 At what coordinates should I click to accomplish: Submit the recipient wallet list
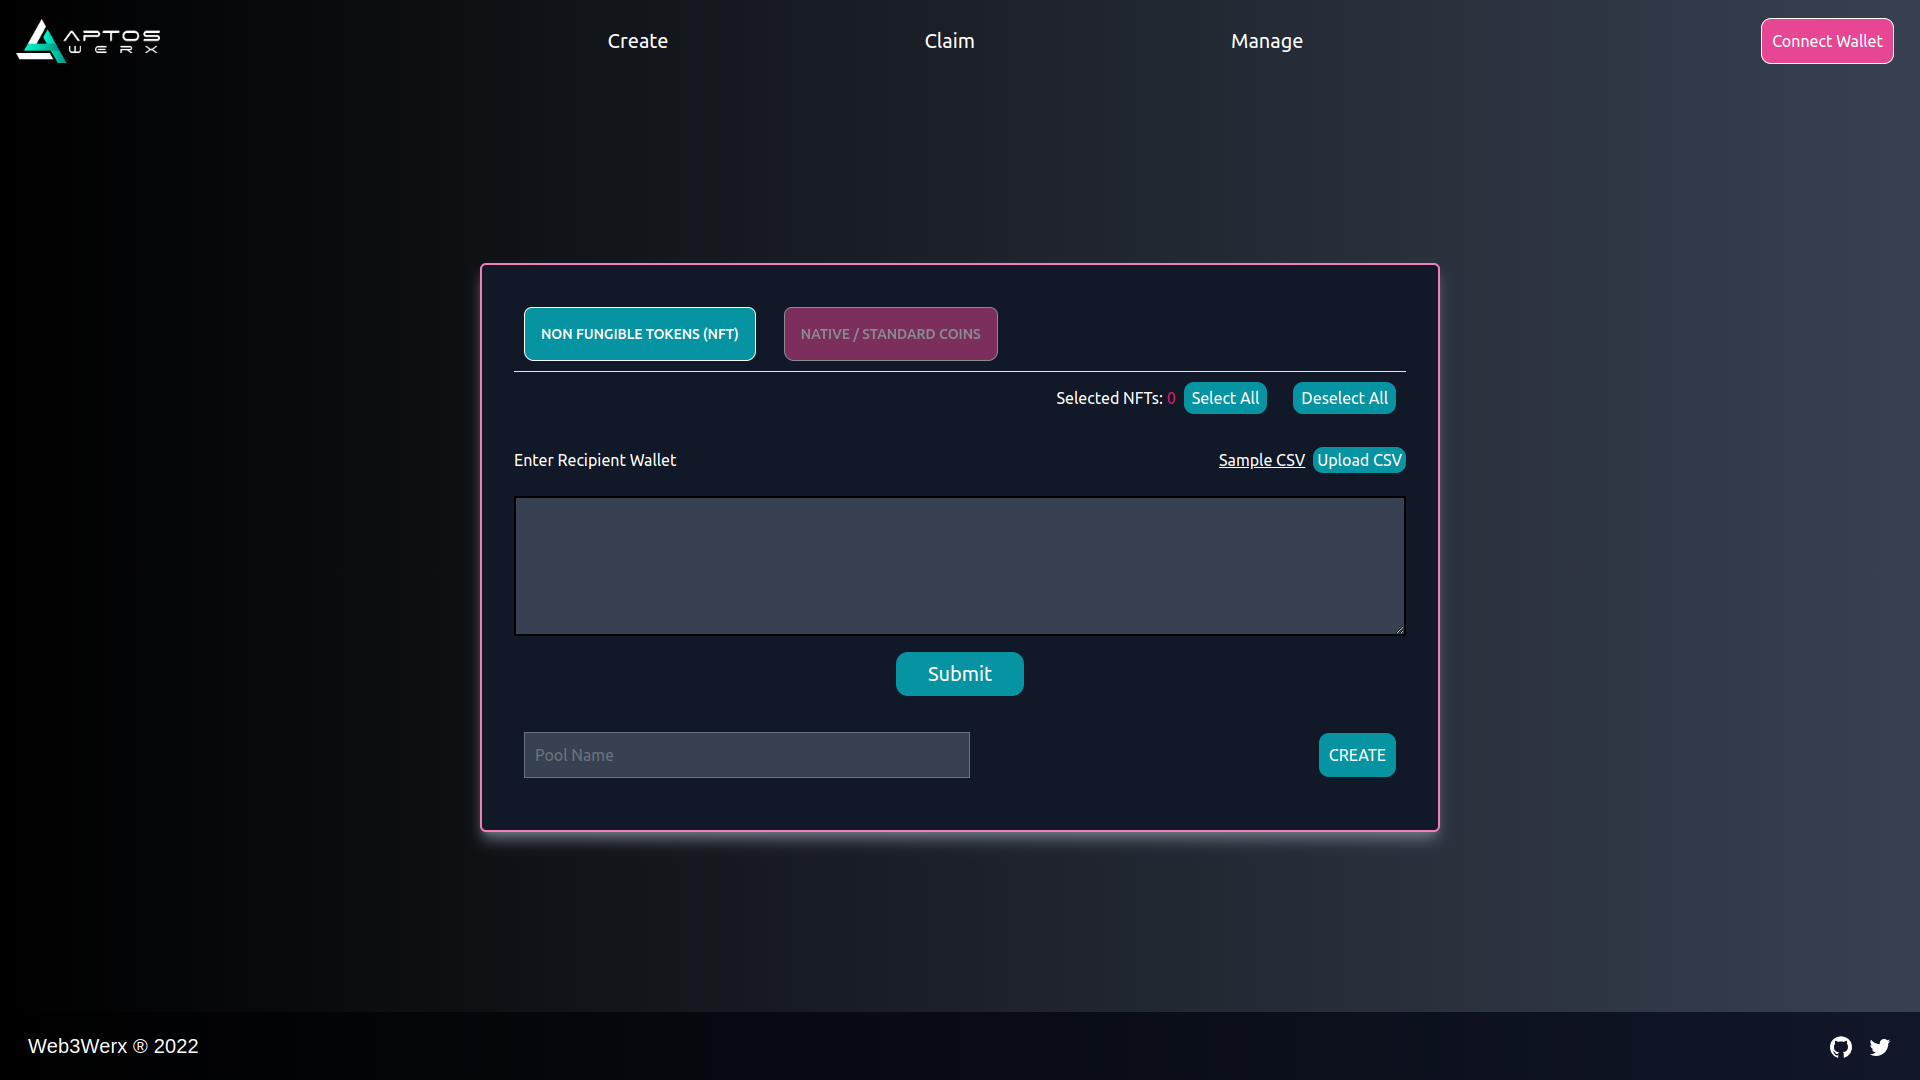pyautogui.click(x=959, y=673)
